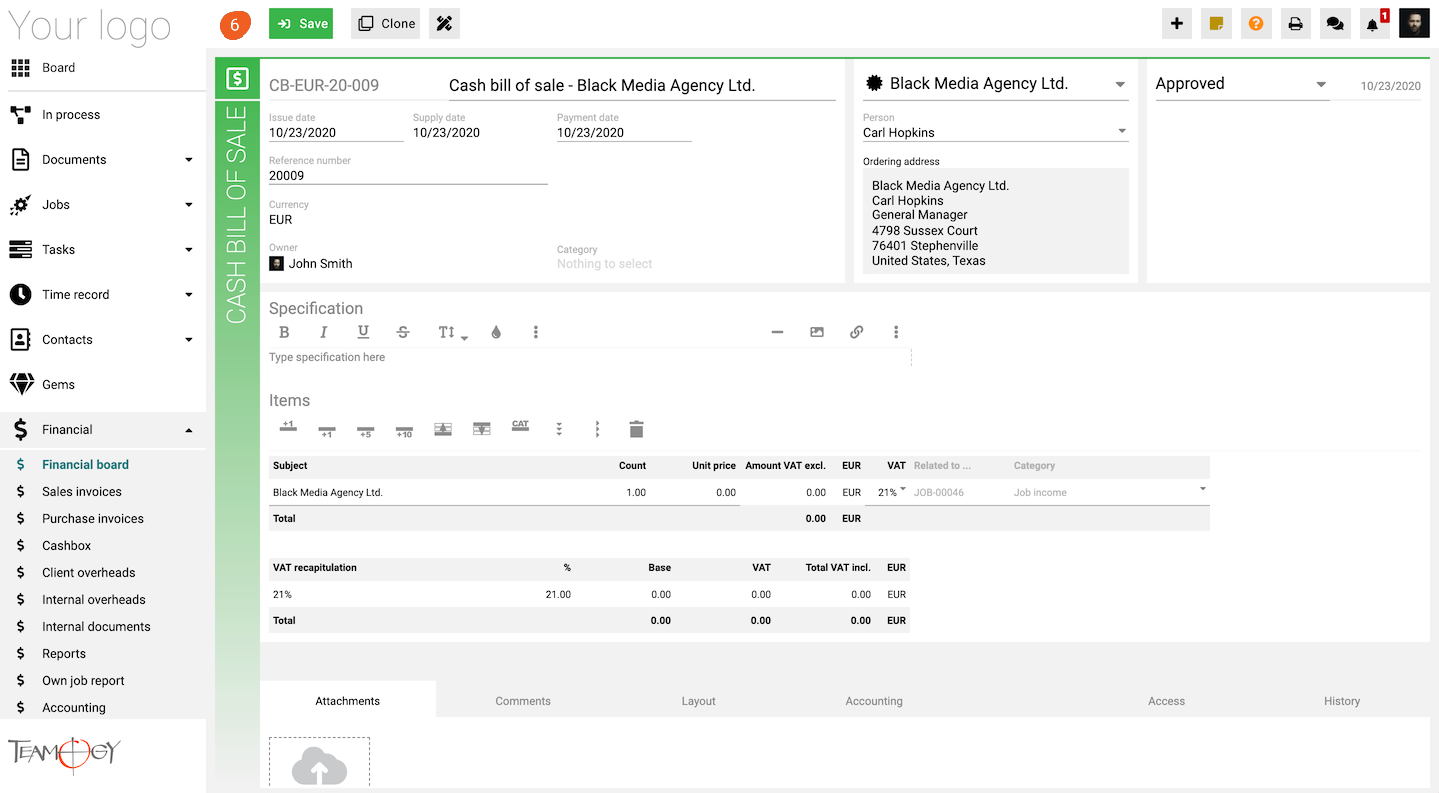Open the client Black Media Agency dropdown
This screenshot has width=1439, height=793.
tap(1120, 85)
